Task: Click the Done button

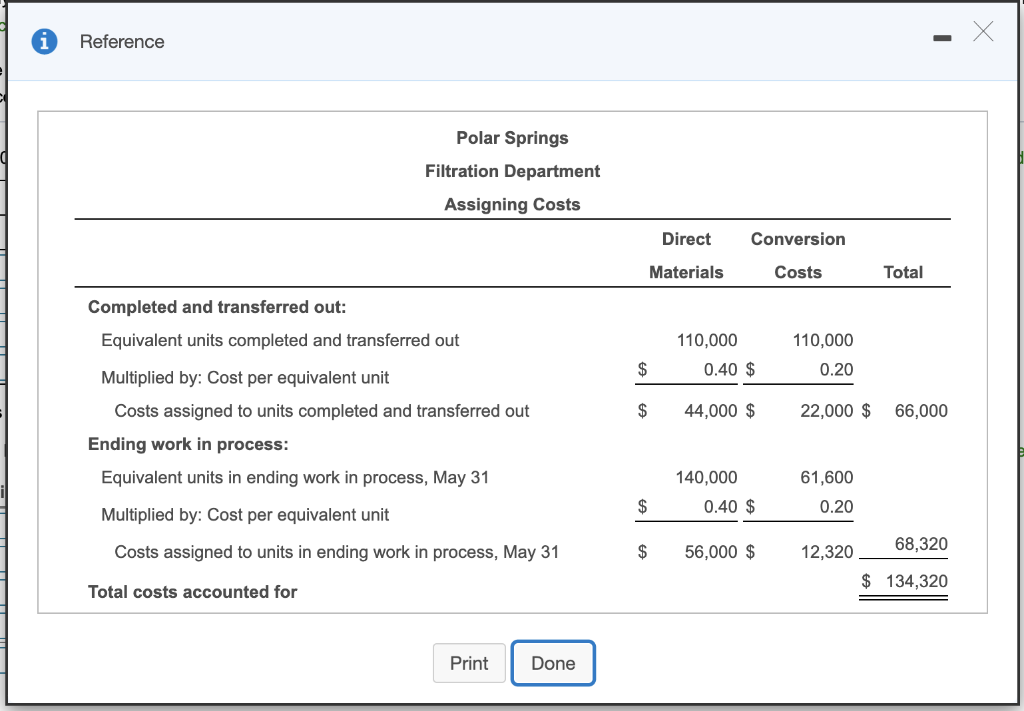Action: coord(553,663)
